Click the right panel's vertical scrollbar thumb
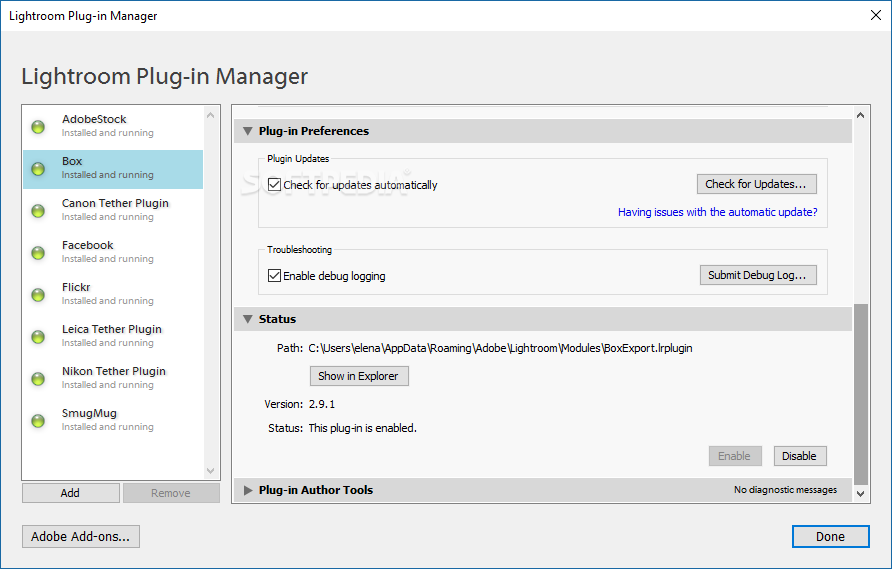 pos(861,394)
